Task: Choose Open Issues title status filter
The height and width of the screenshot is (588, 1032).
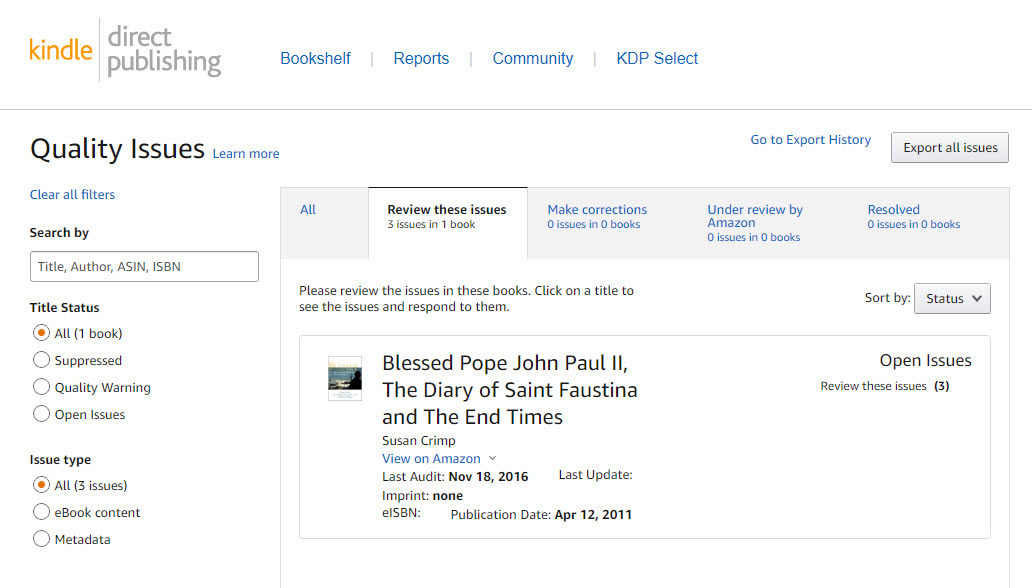Action: (x=41, y=414)
